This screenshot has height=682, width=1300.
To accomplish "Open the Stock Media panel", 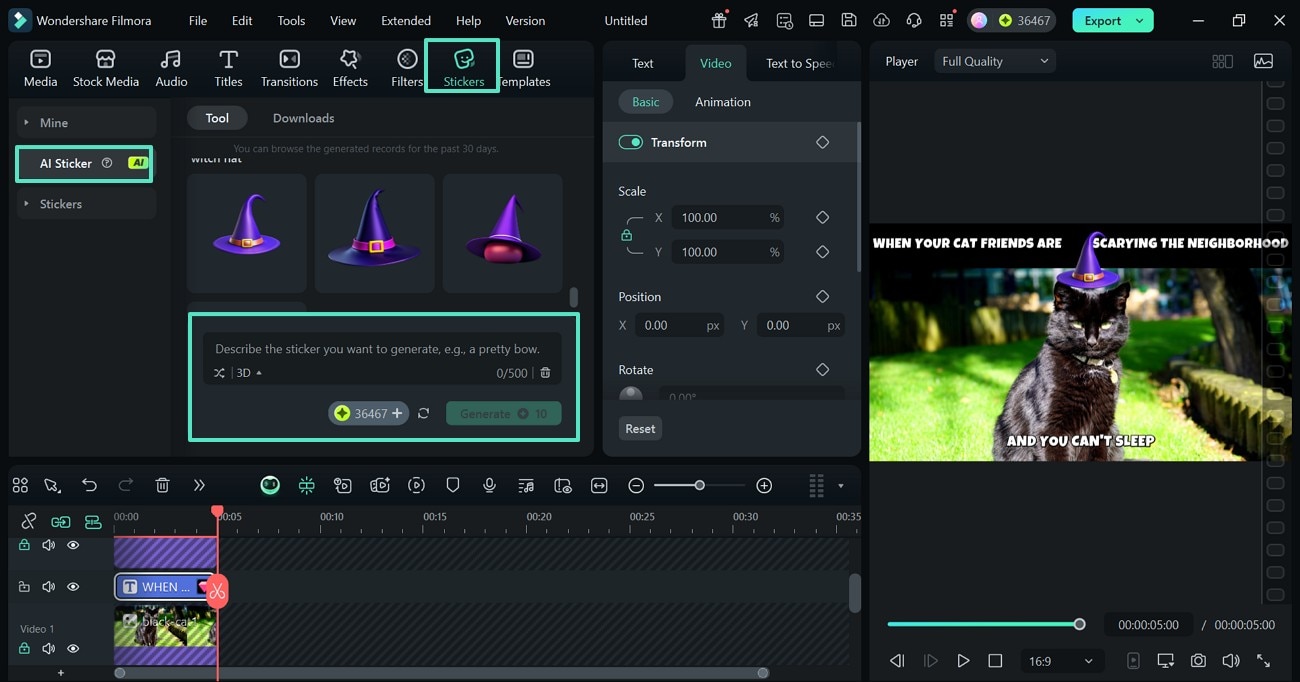I will [106, 68].
